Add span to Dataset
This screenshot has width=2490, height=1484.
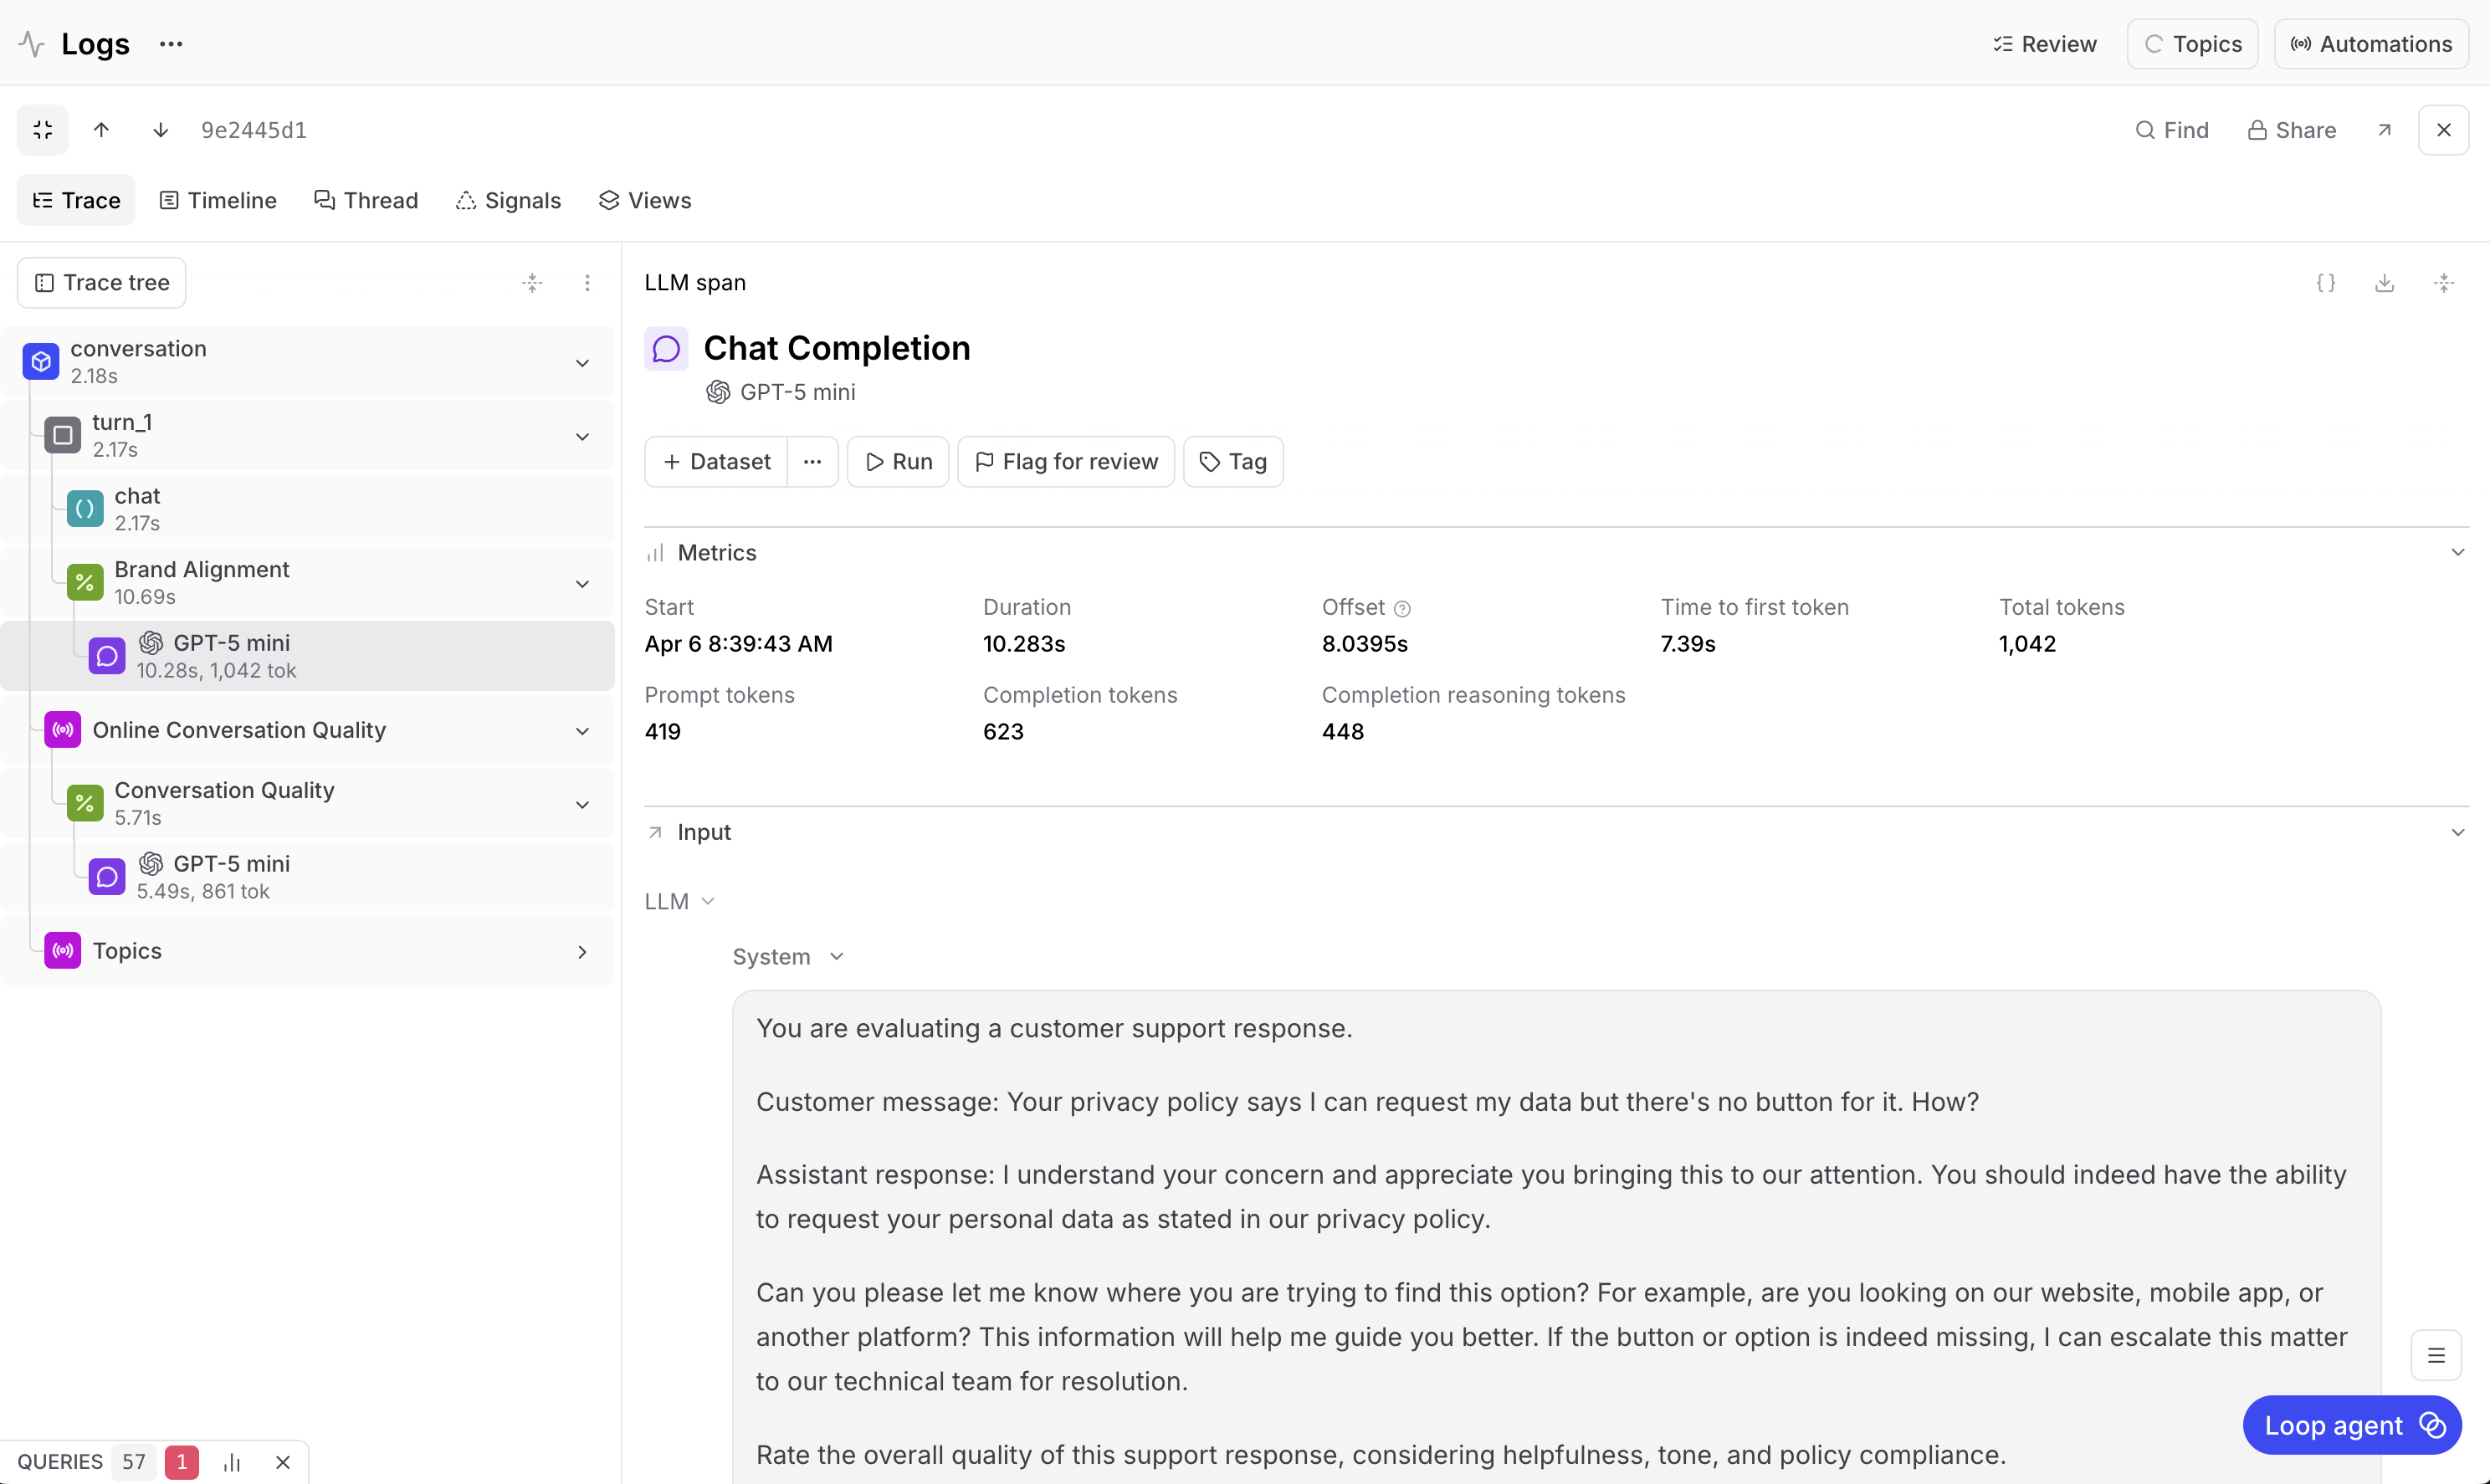coord(716,462)
